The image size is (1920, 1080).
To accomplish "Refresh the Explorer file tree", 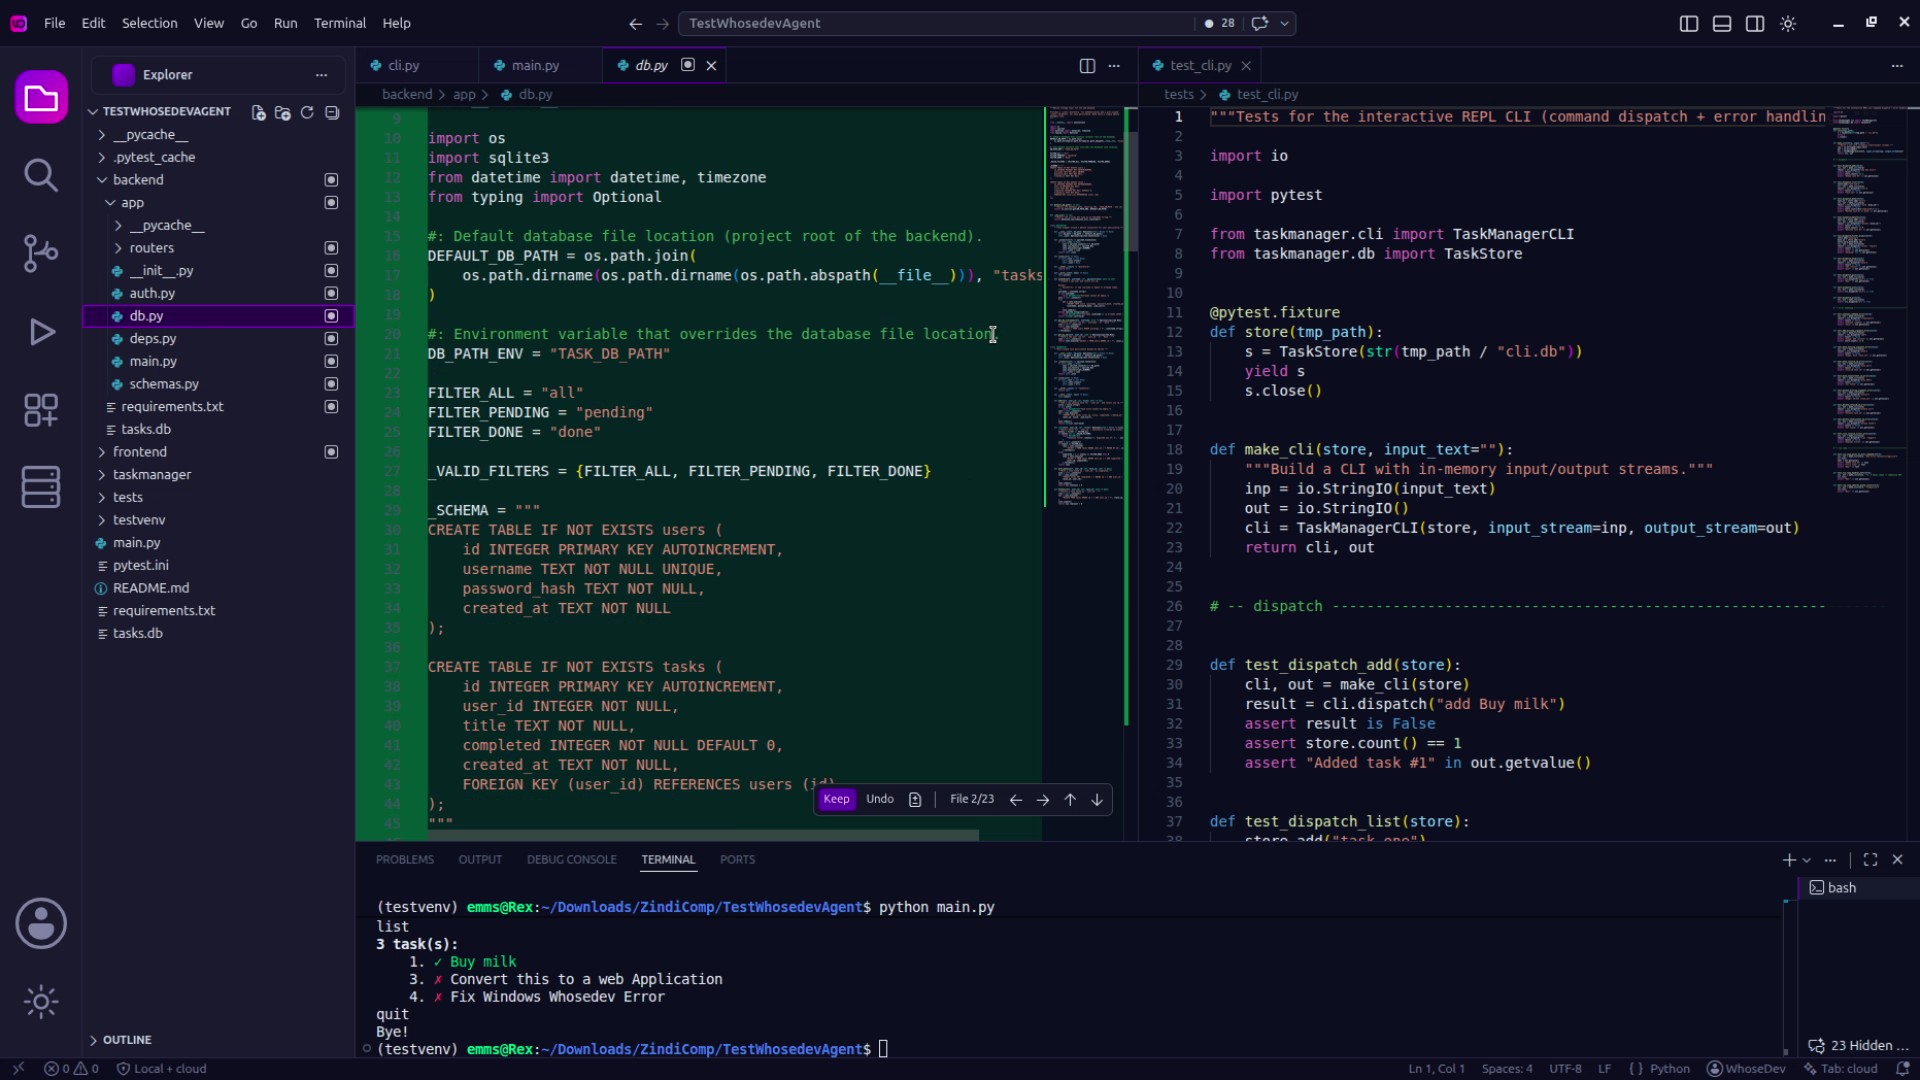I will [x=307, y=112].
